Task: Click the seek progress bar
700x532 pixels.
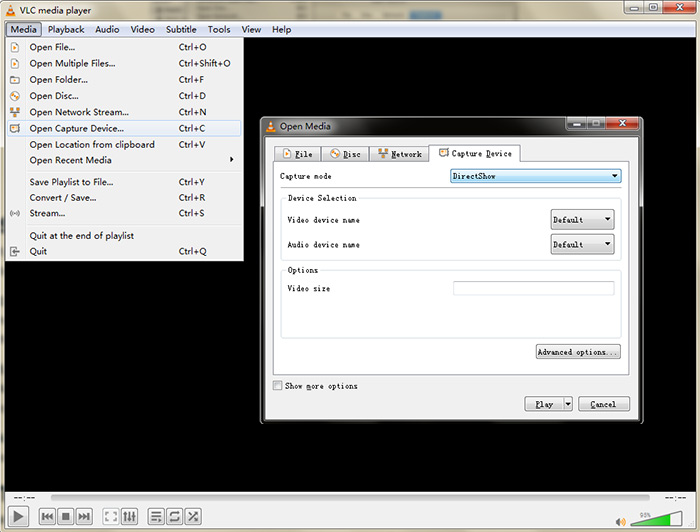Action: coord(350,497)
